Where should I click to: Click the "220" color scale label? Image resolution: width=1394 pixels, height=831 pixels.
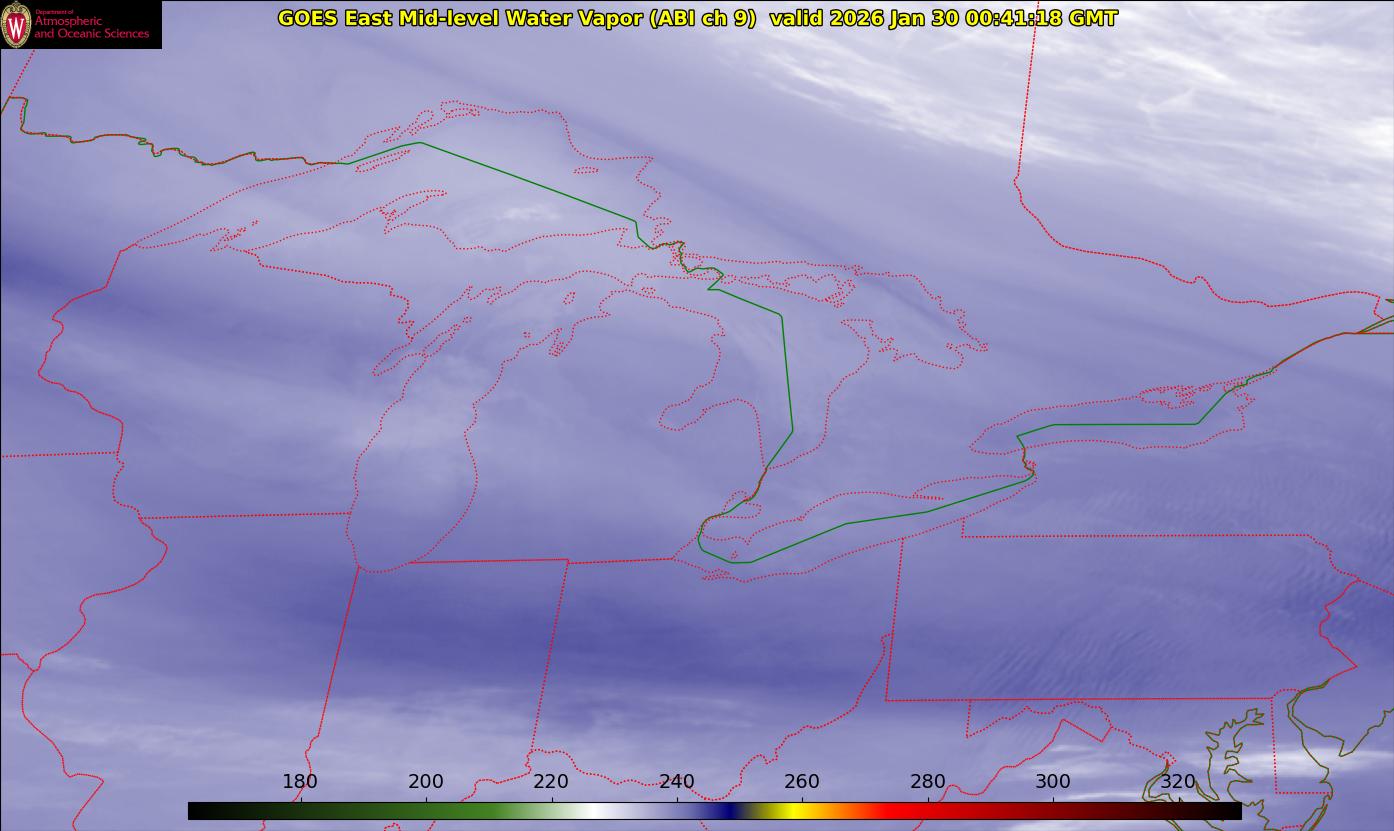click(x=551, y=781)
